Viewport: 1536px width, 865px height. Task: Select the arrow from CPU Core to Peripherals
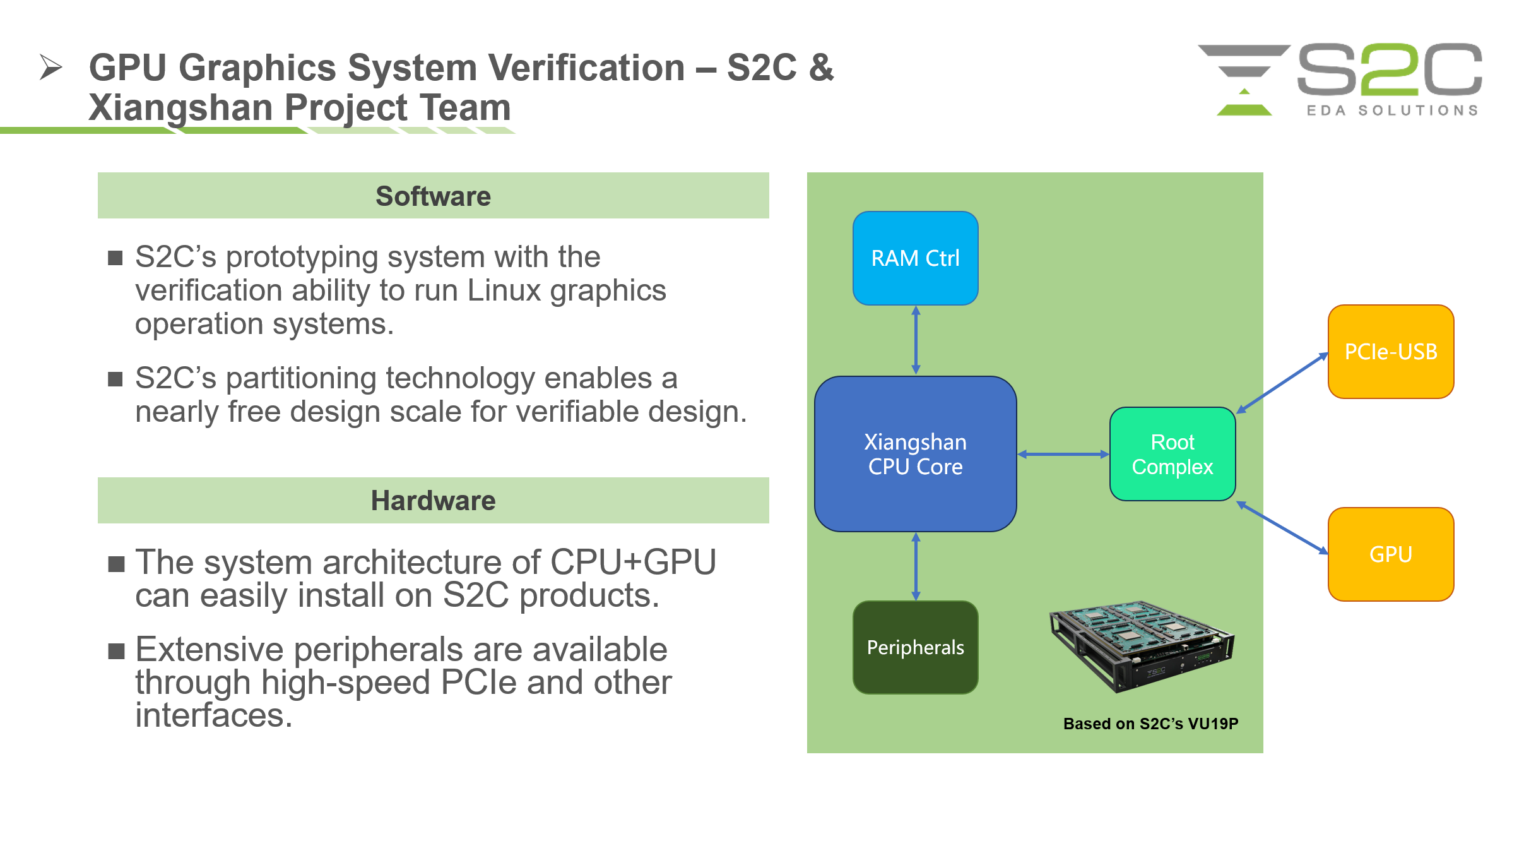[915, 567]
